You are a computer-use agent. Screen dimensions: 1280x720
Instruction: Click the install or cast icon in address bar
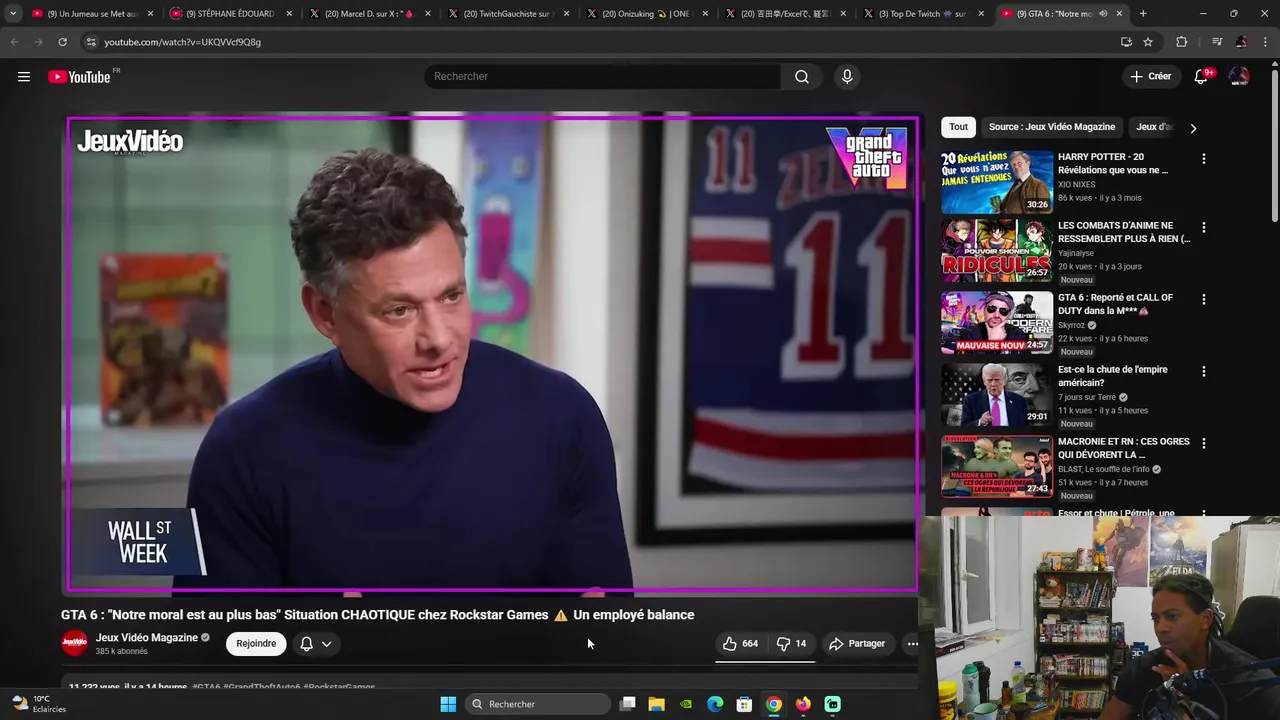point(1126,42)
